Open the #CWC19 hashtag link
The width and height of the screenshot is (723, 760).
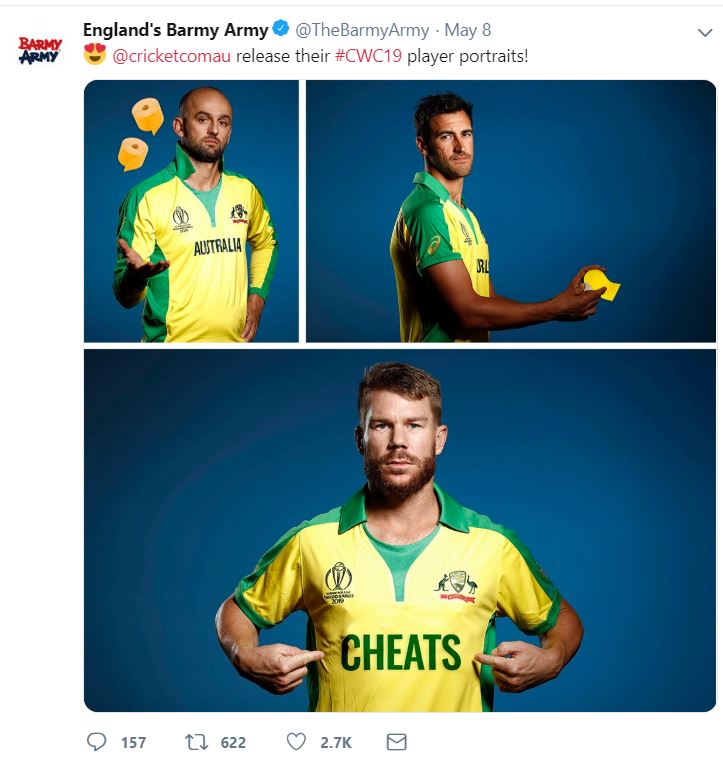[x=368, y=56]
